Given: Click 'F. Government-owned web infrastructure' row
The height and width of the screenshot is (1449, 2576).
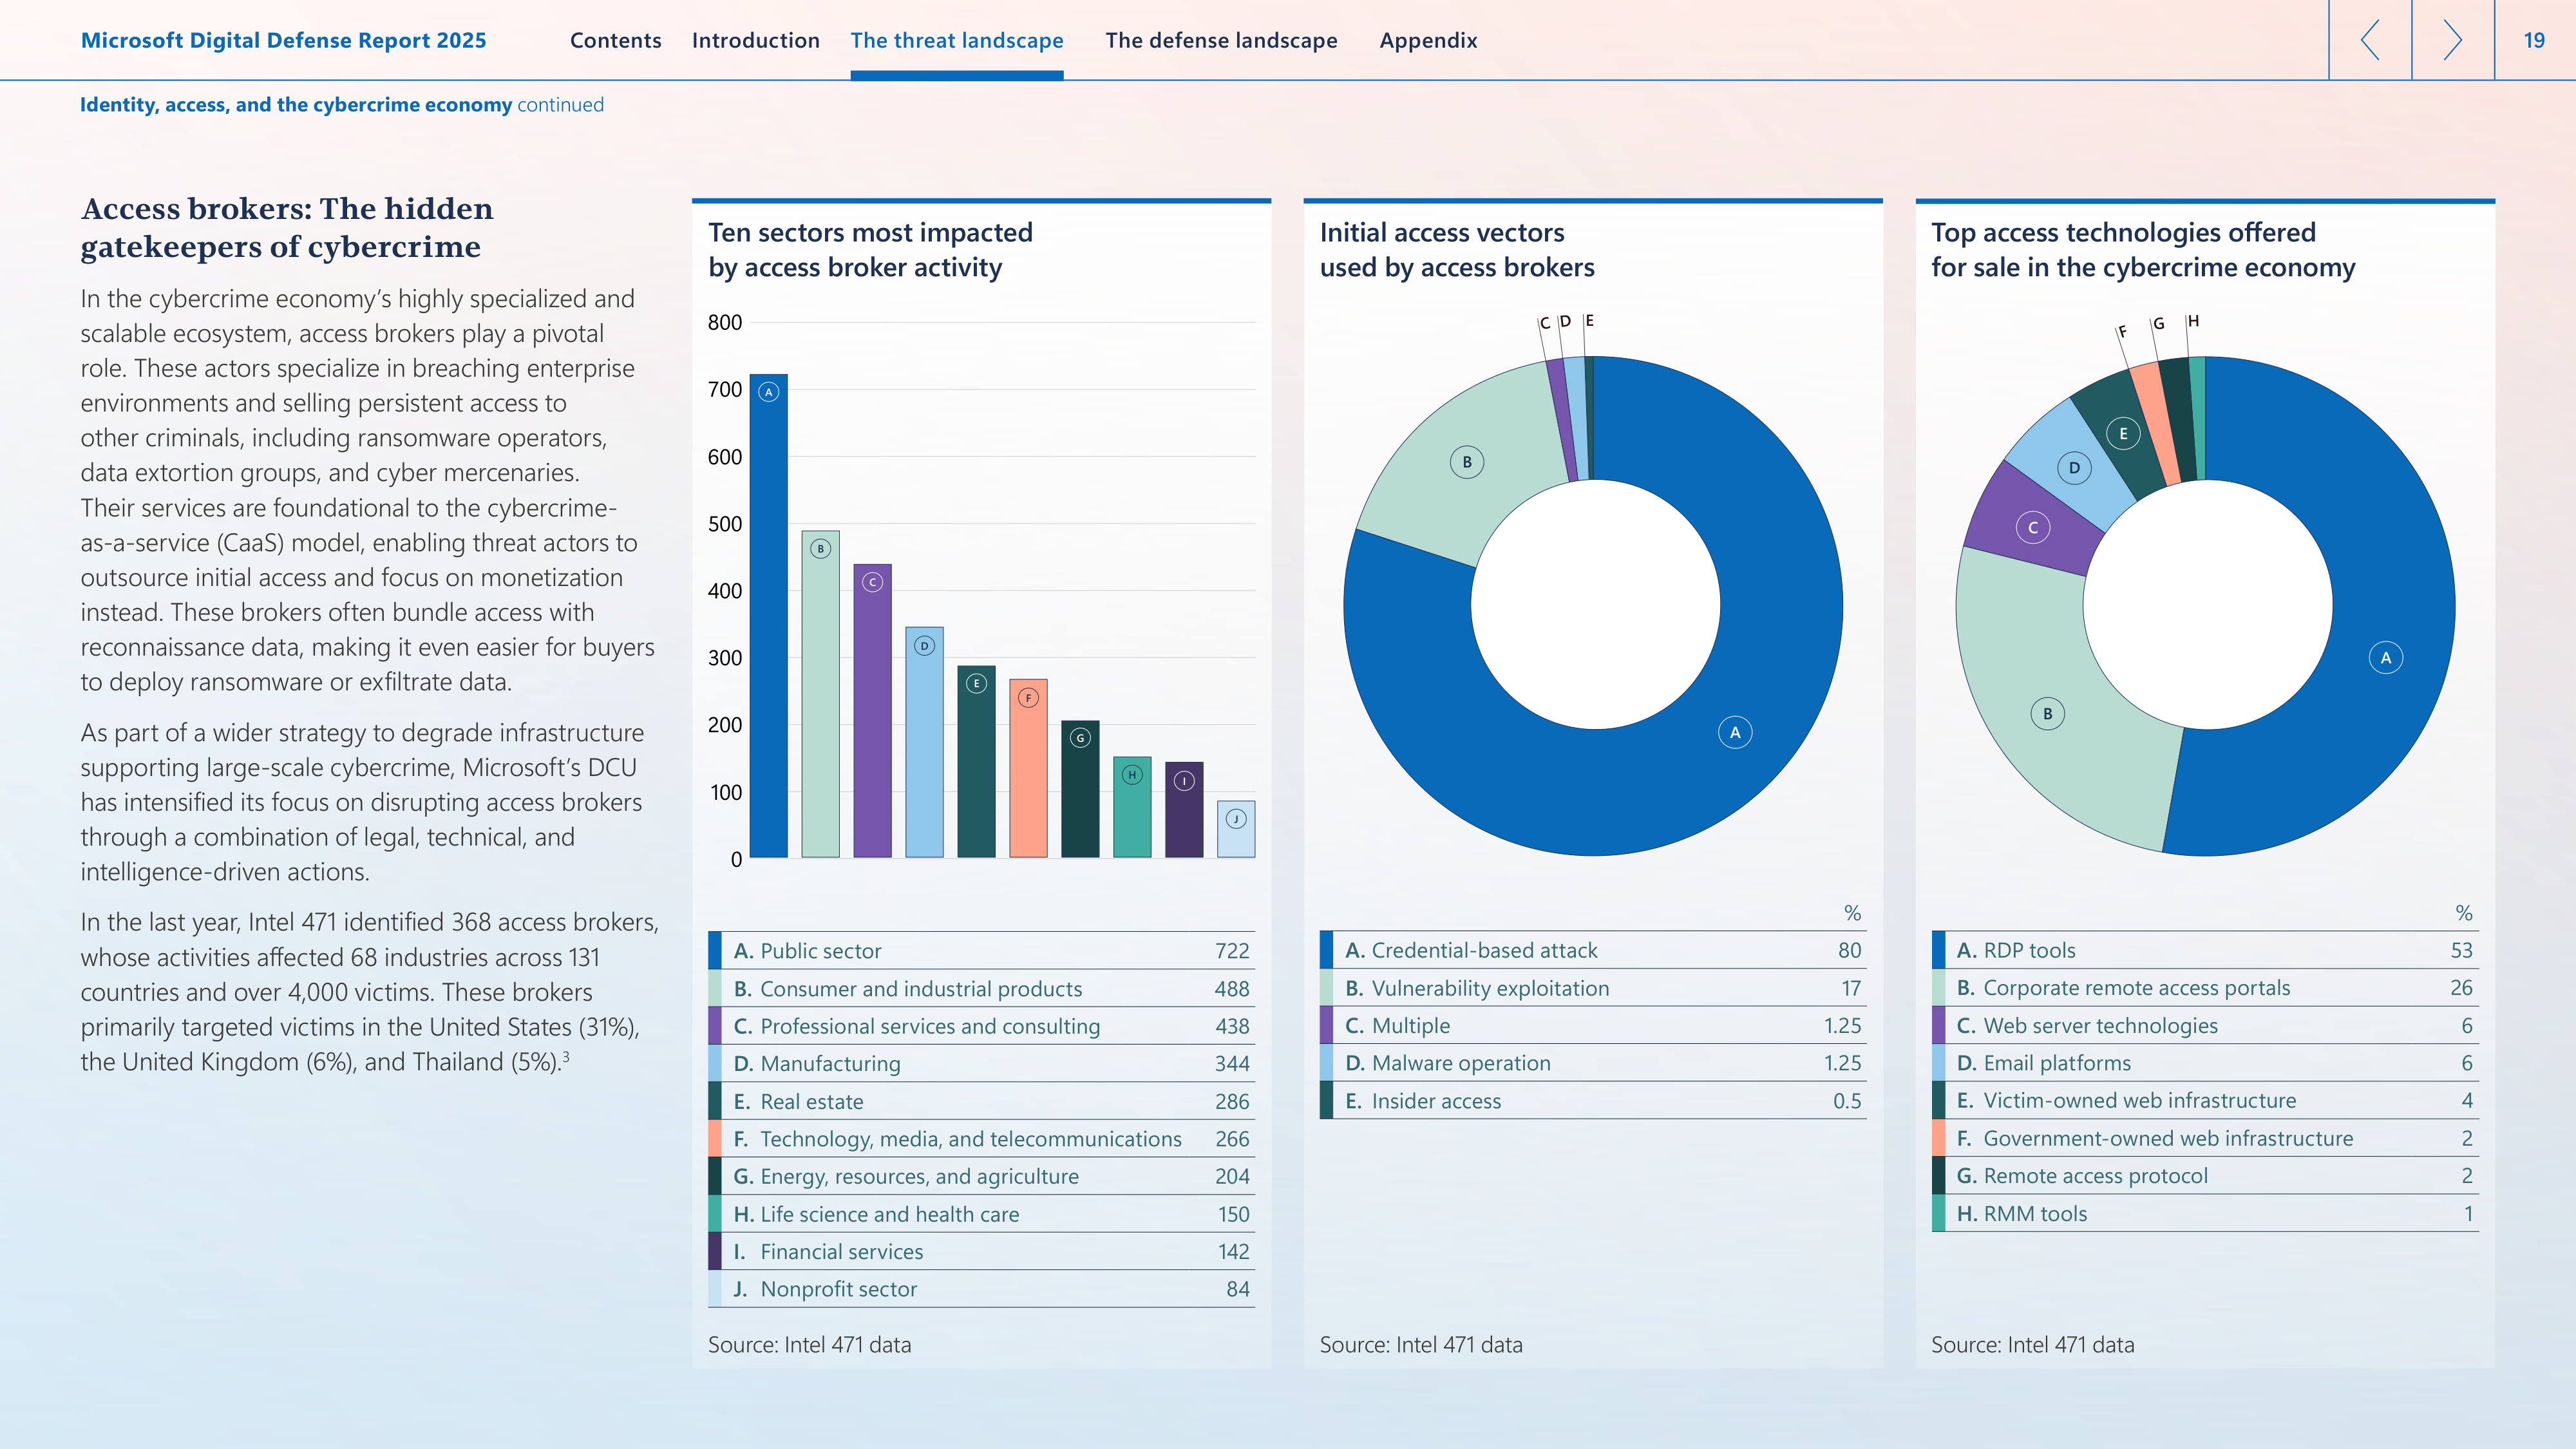Looking at the screenshot, I should tap(2205, 1139).
